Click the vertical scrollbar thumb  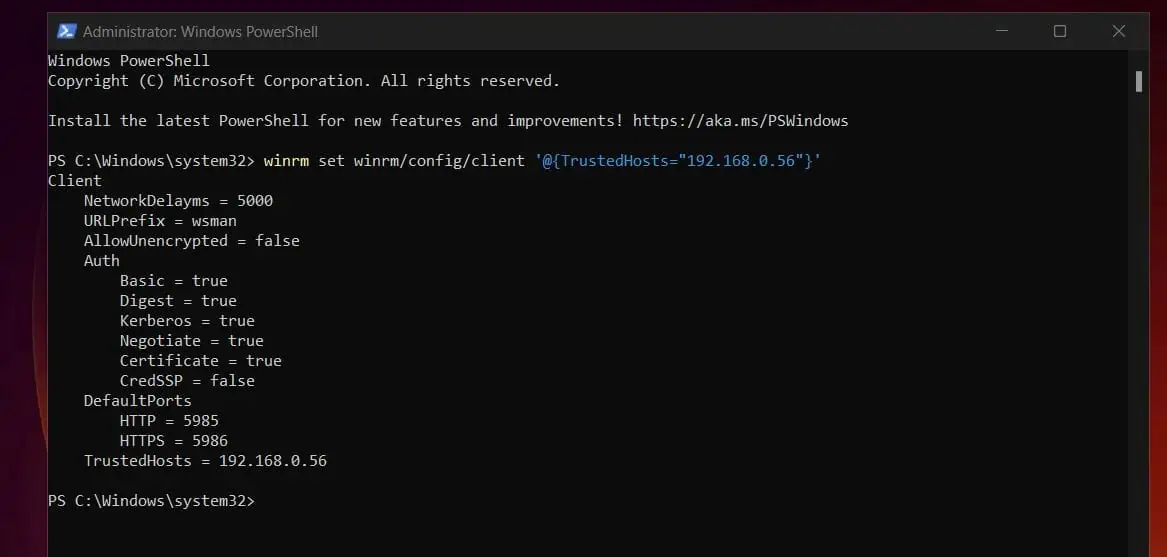[x=1139, y=81]
